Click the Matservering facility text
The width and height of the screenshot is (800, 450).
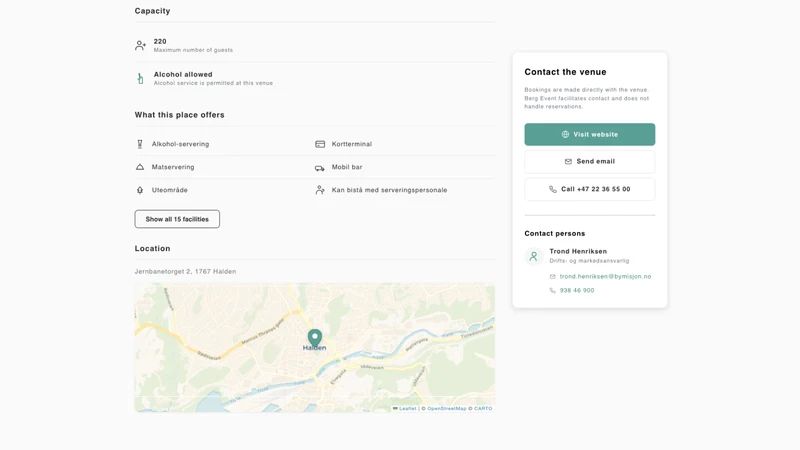point(173,167)
